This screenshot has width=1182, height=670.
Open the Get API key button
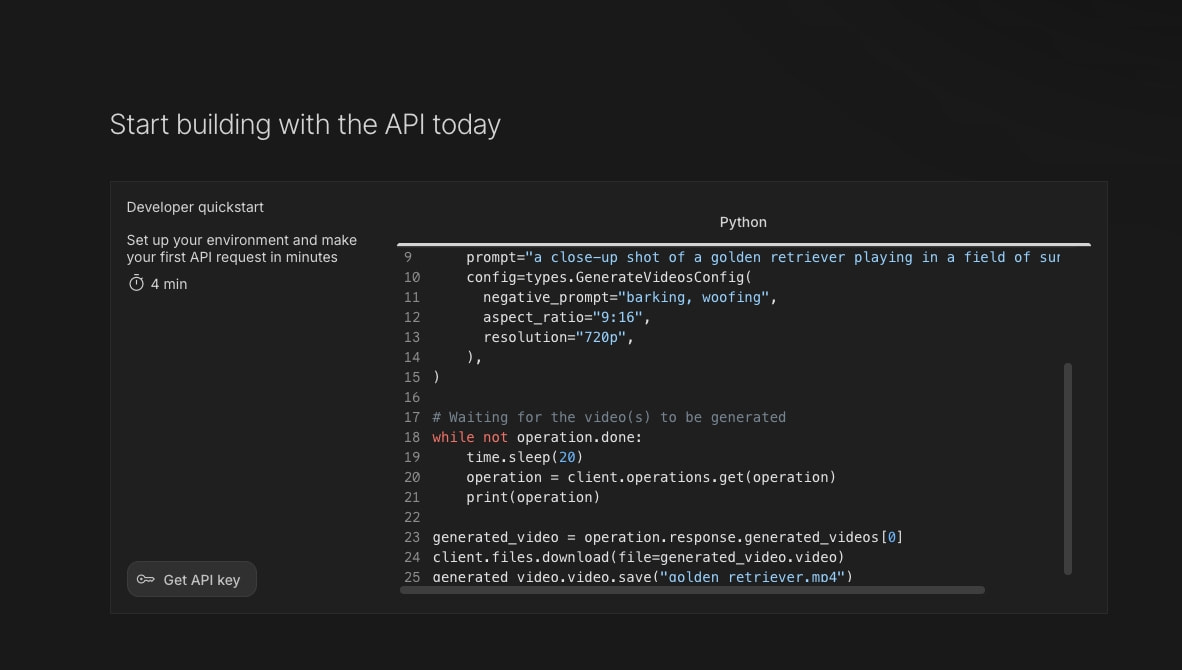coord(191,580)
